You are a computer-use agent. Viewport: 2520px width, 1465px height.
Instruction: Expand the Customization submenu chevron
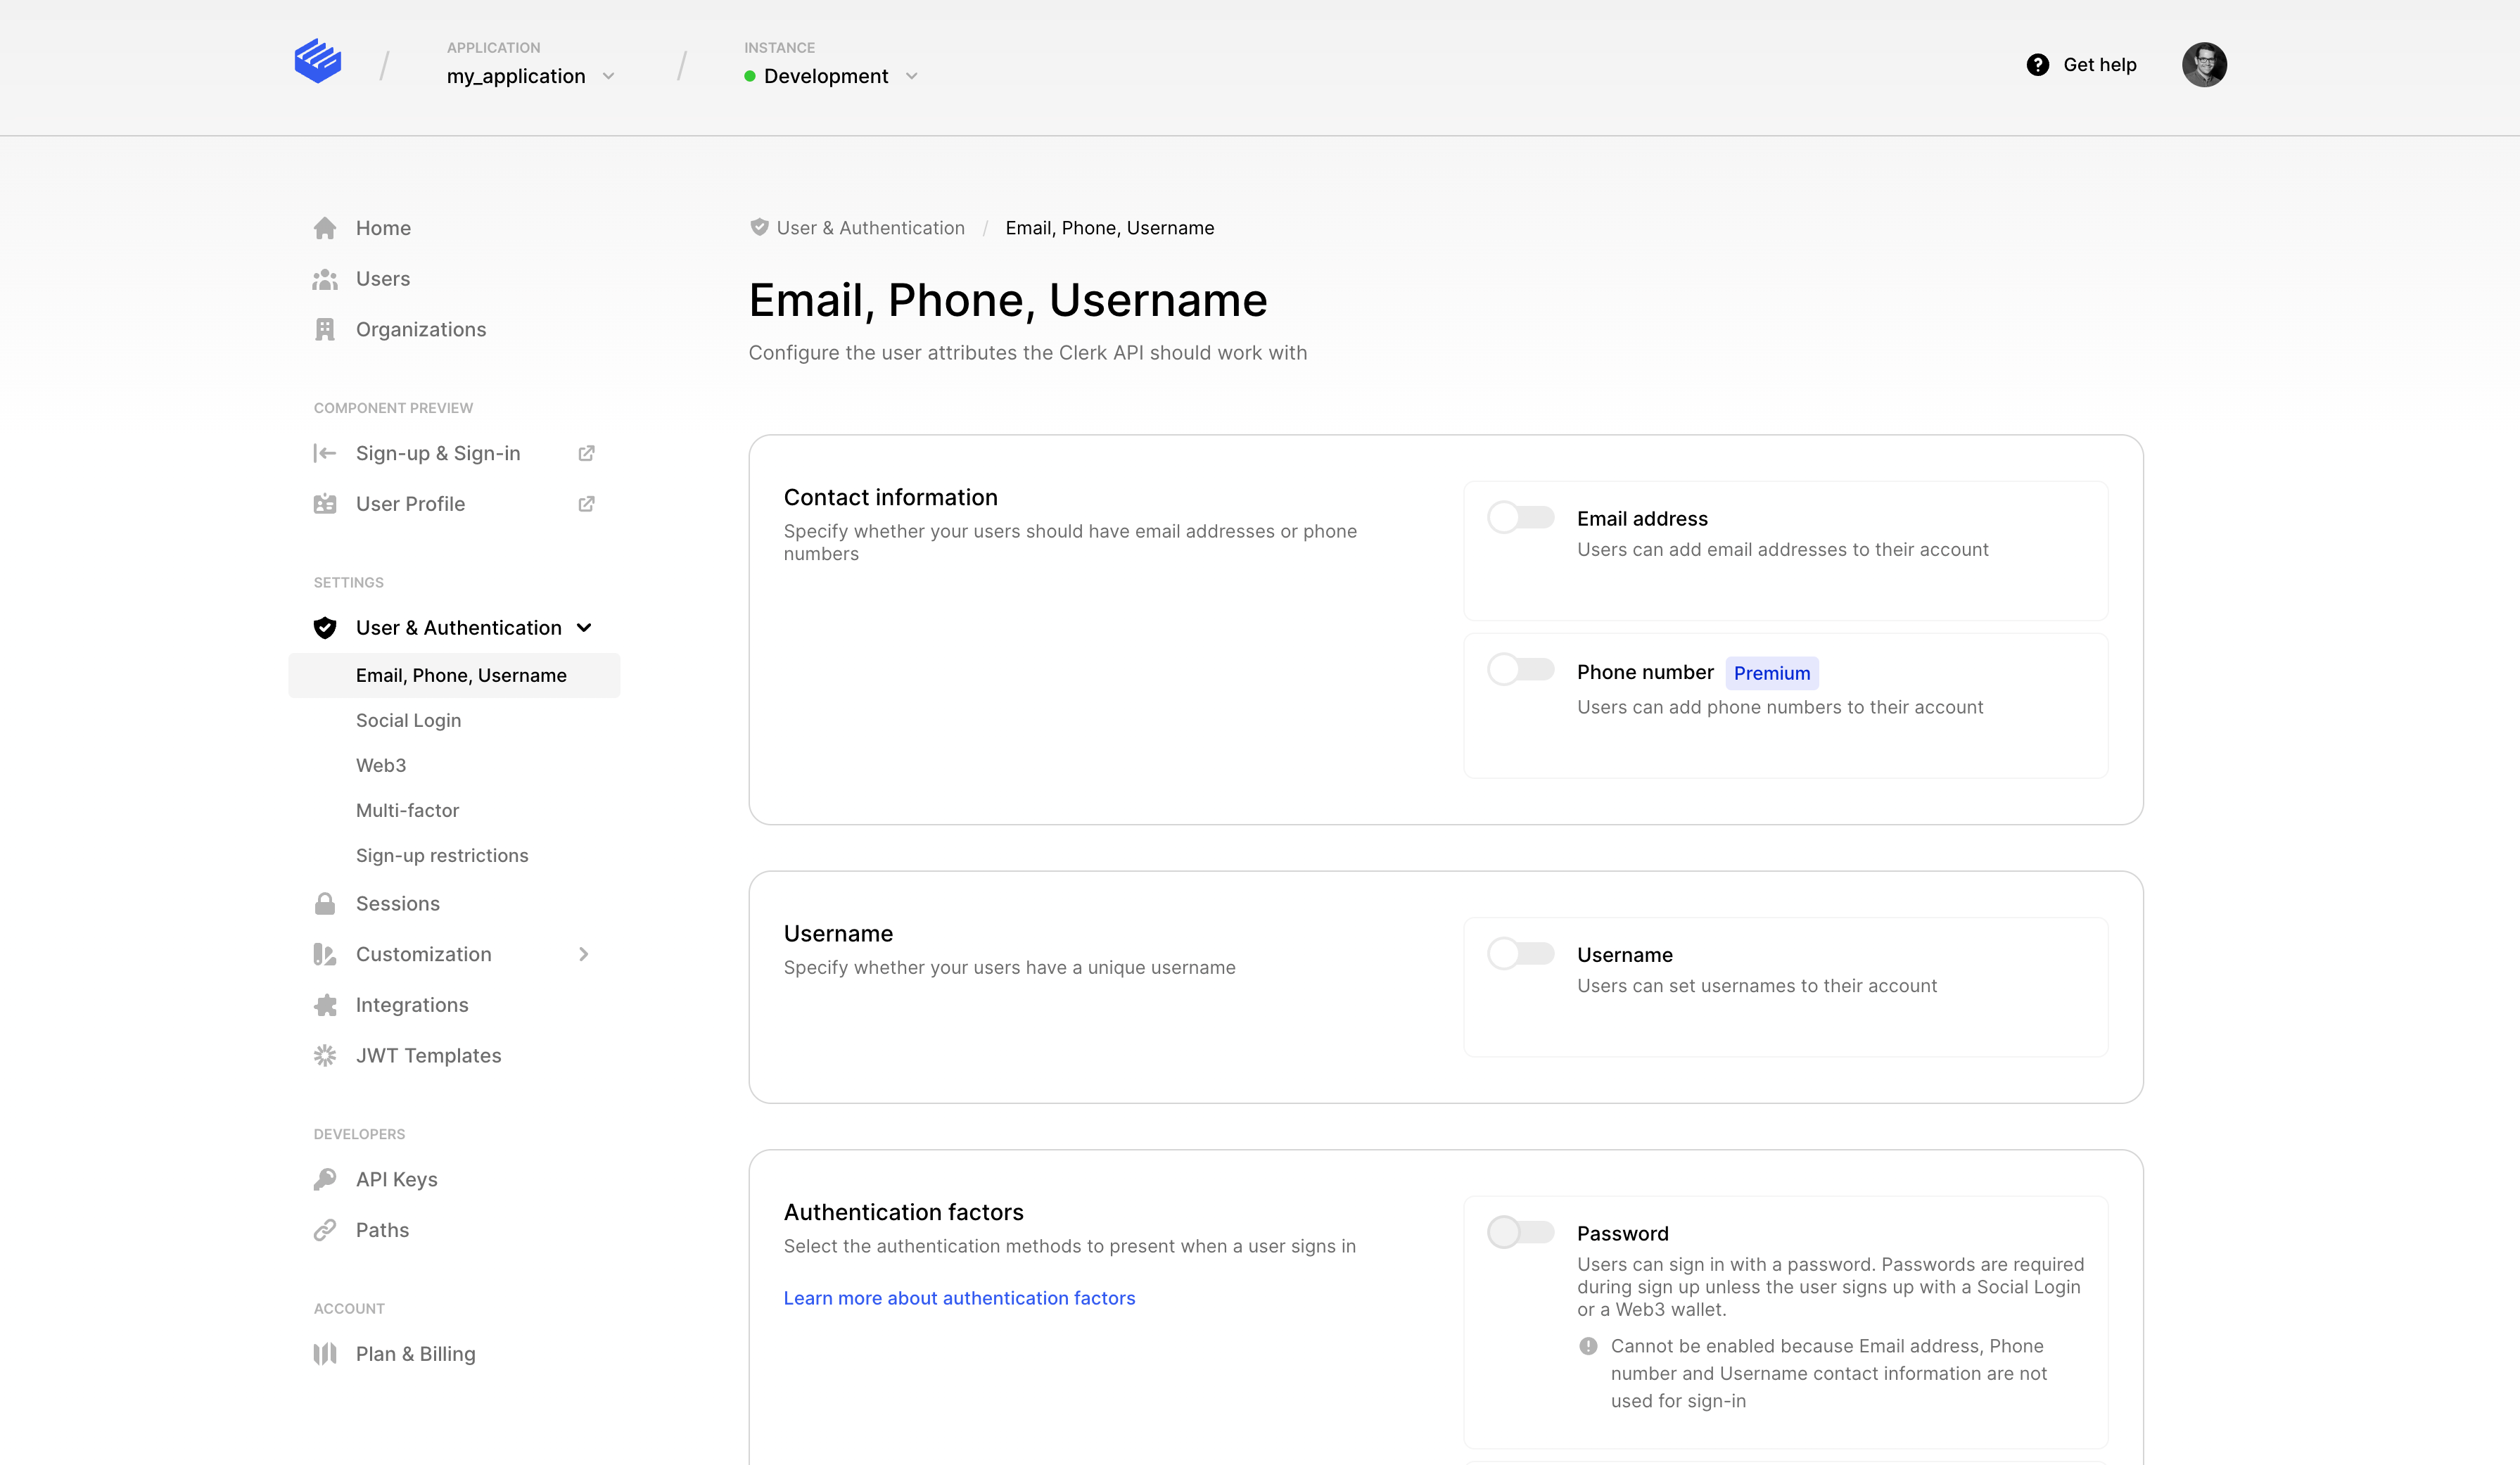pyautogui.click(x=584, y=955)
